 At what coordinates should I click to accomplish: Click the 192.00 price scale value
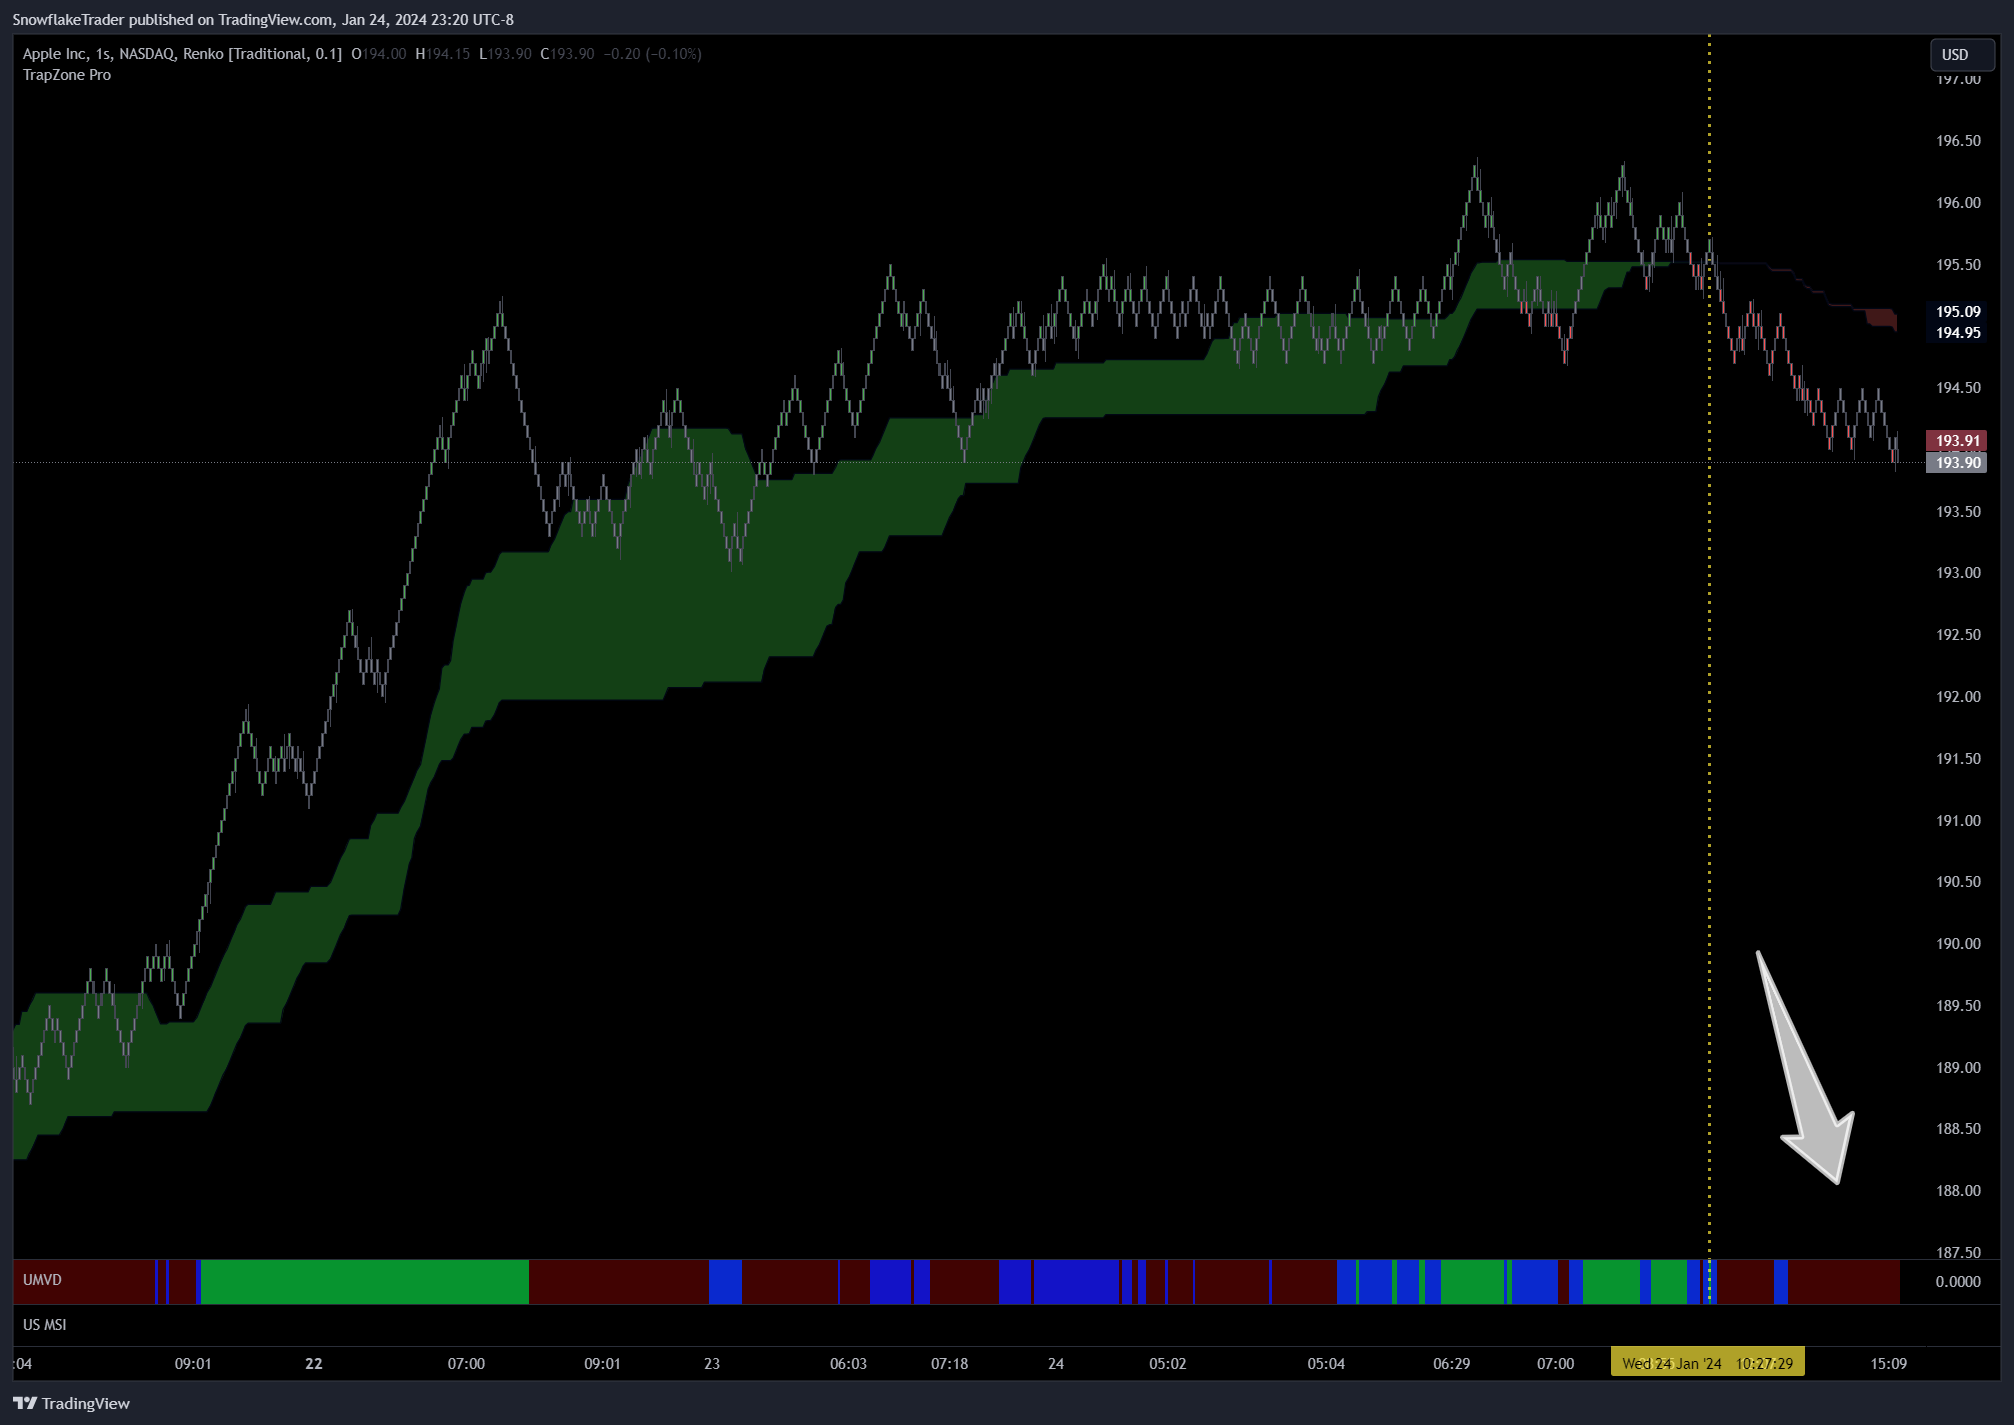(x=1958, y=697)
